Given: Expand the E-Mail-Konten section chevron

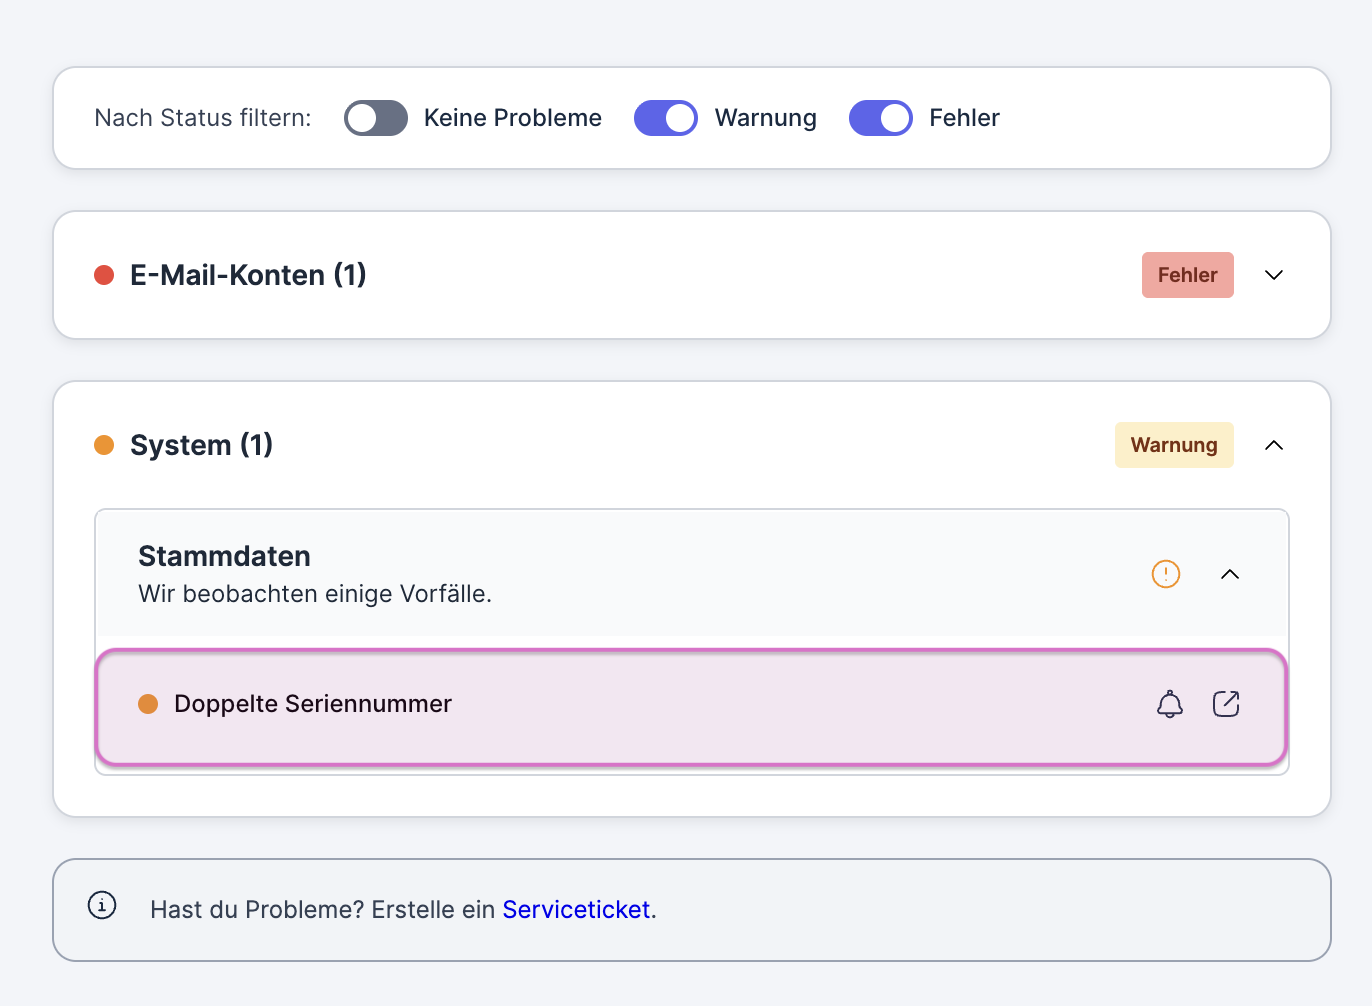Looking at the screenshot, I should pos(1273,275).
